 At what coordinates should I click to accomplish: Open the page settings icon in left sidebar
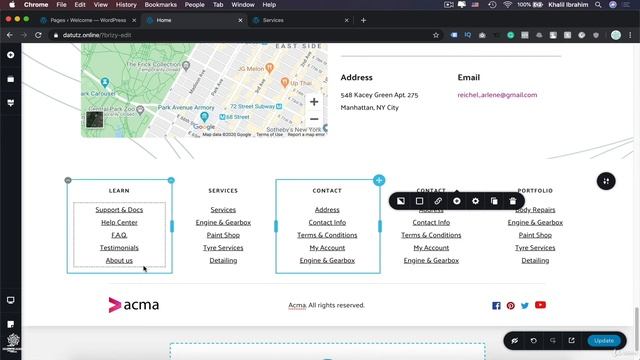[11, 324]
